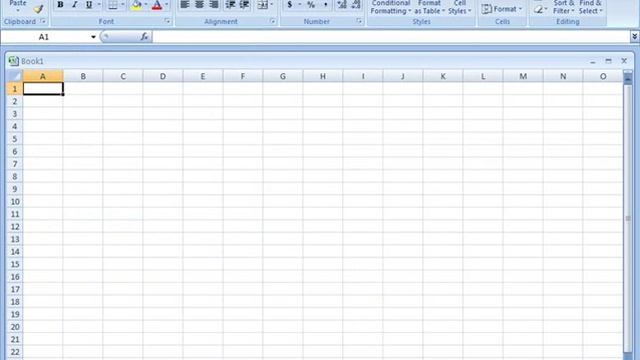The image size is (640, 360).
Task: Select row header 22
Action: tap(15, 352)
